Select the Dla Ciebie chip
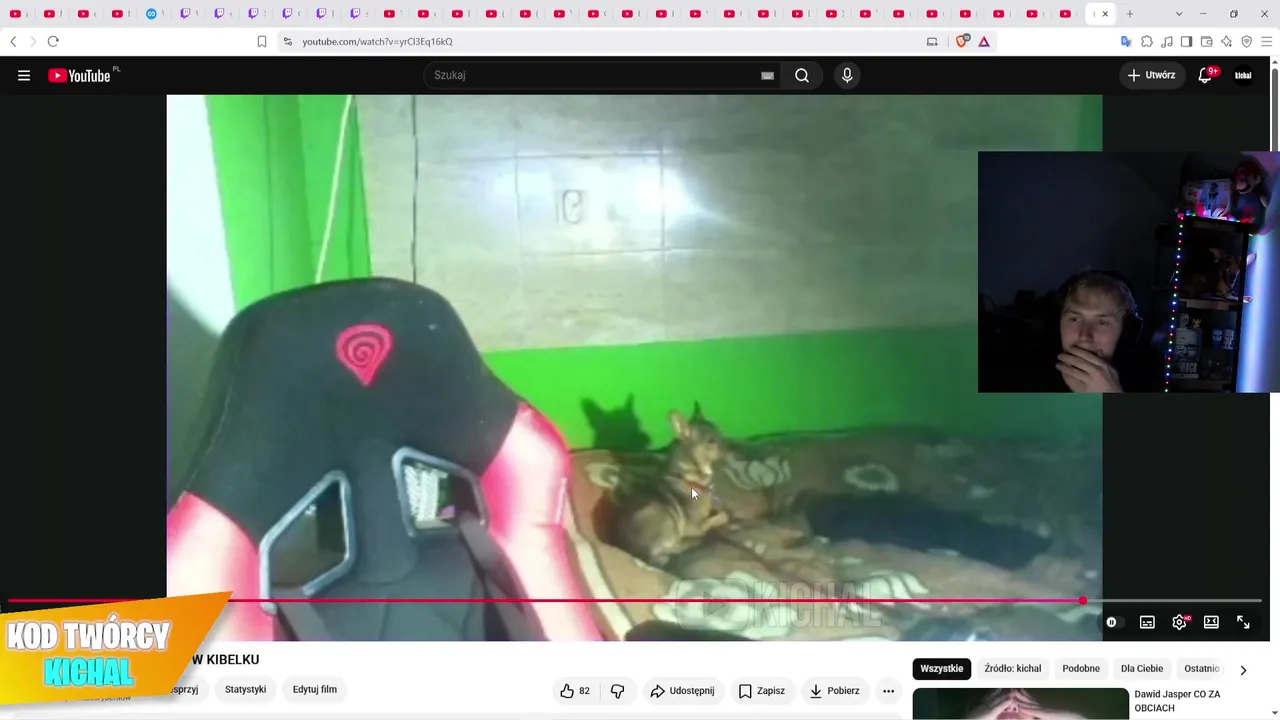Image resolution: width=1280 pixels, height=720 pixels. (1142, 669)
